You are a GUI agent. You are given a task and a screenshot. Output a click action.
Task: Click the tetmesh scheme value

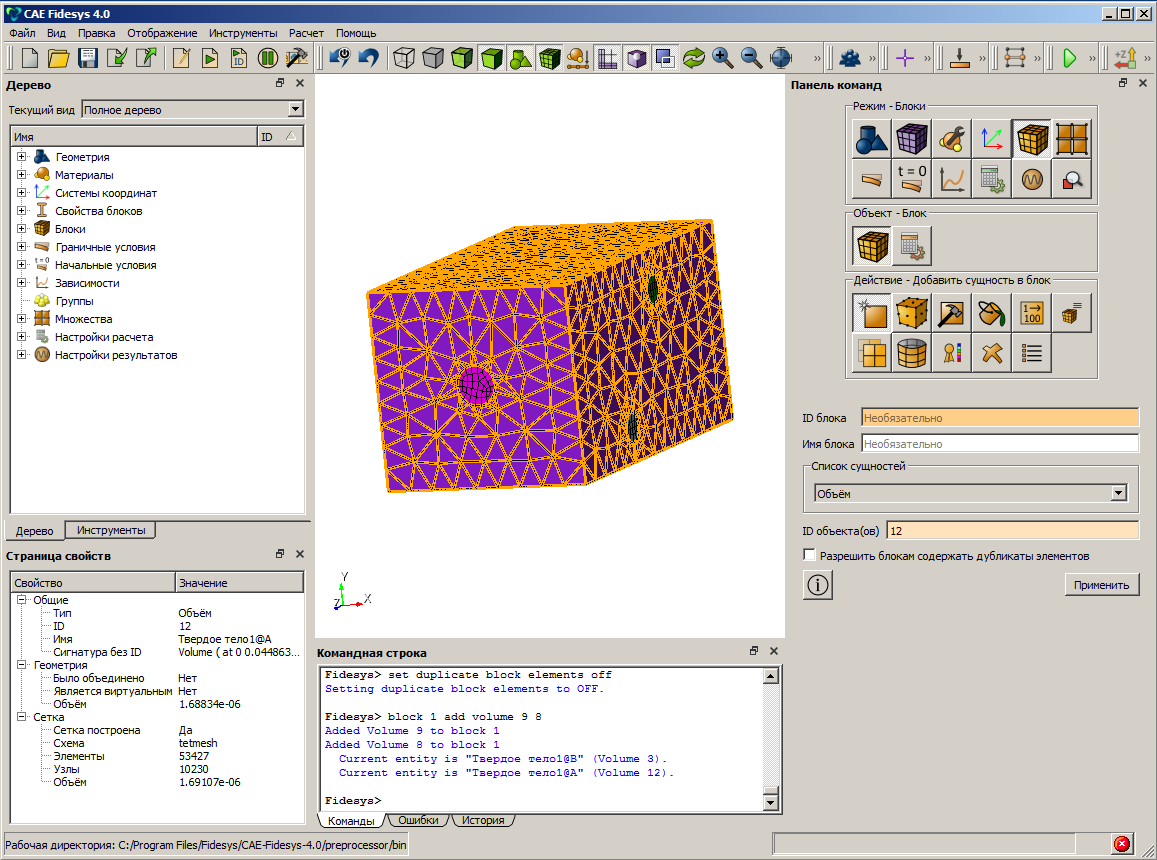(198, 743)
